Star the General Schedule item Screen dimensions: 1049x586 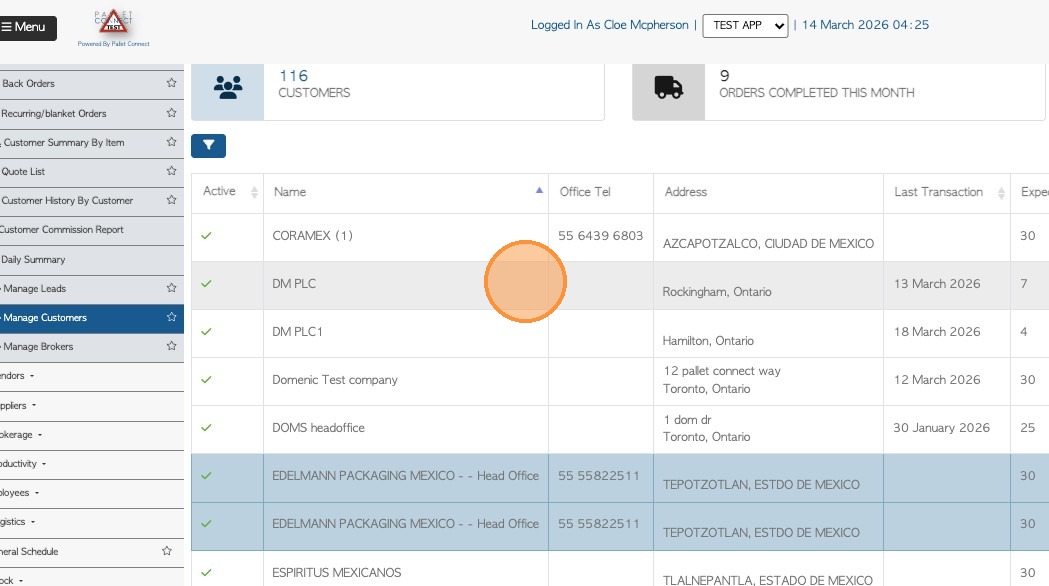(167, 551)
